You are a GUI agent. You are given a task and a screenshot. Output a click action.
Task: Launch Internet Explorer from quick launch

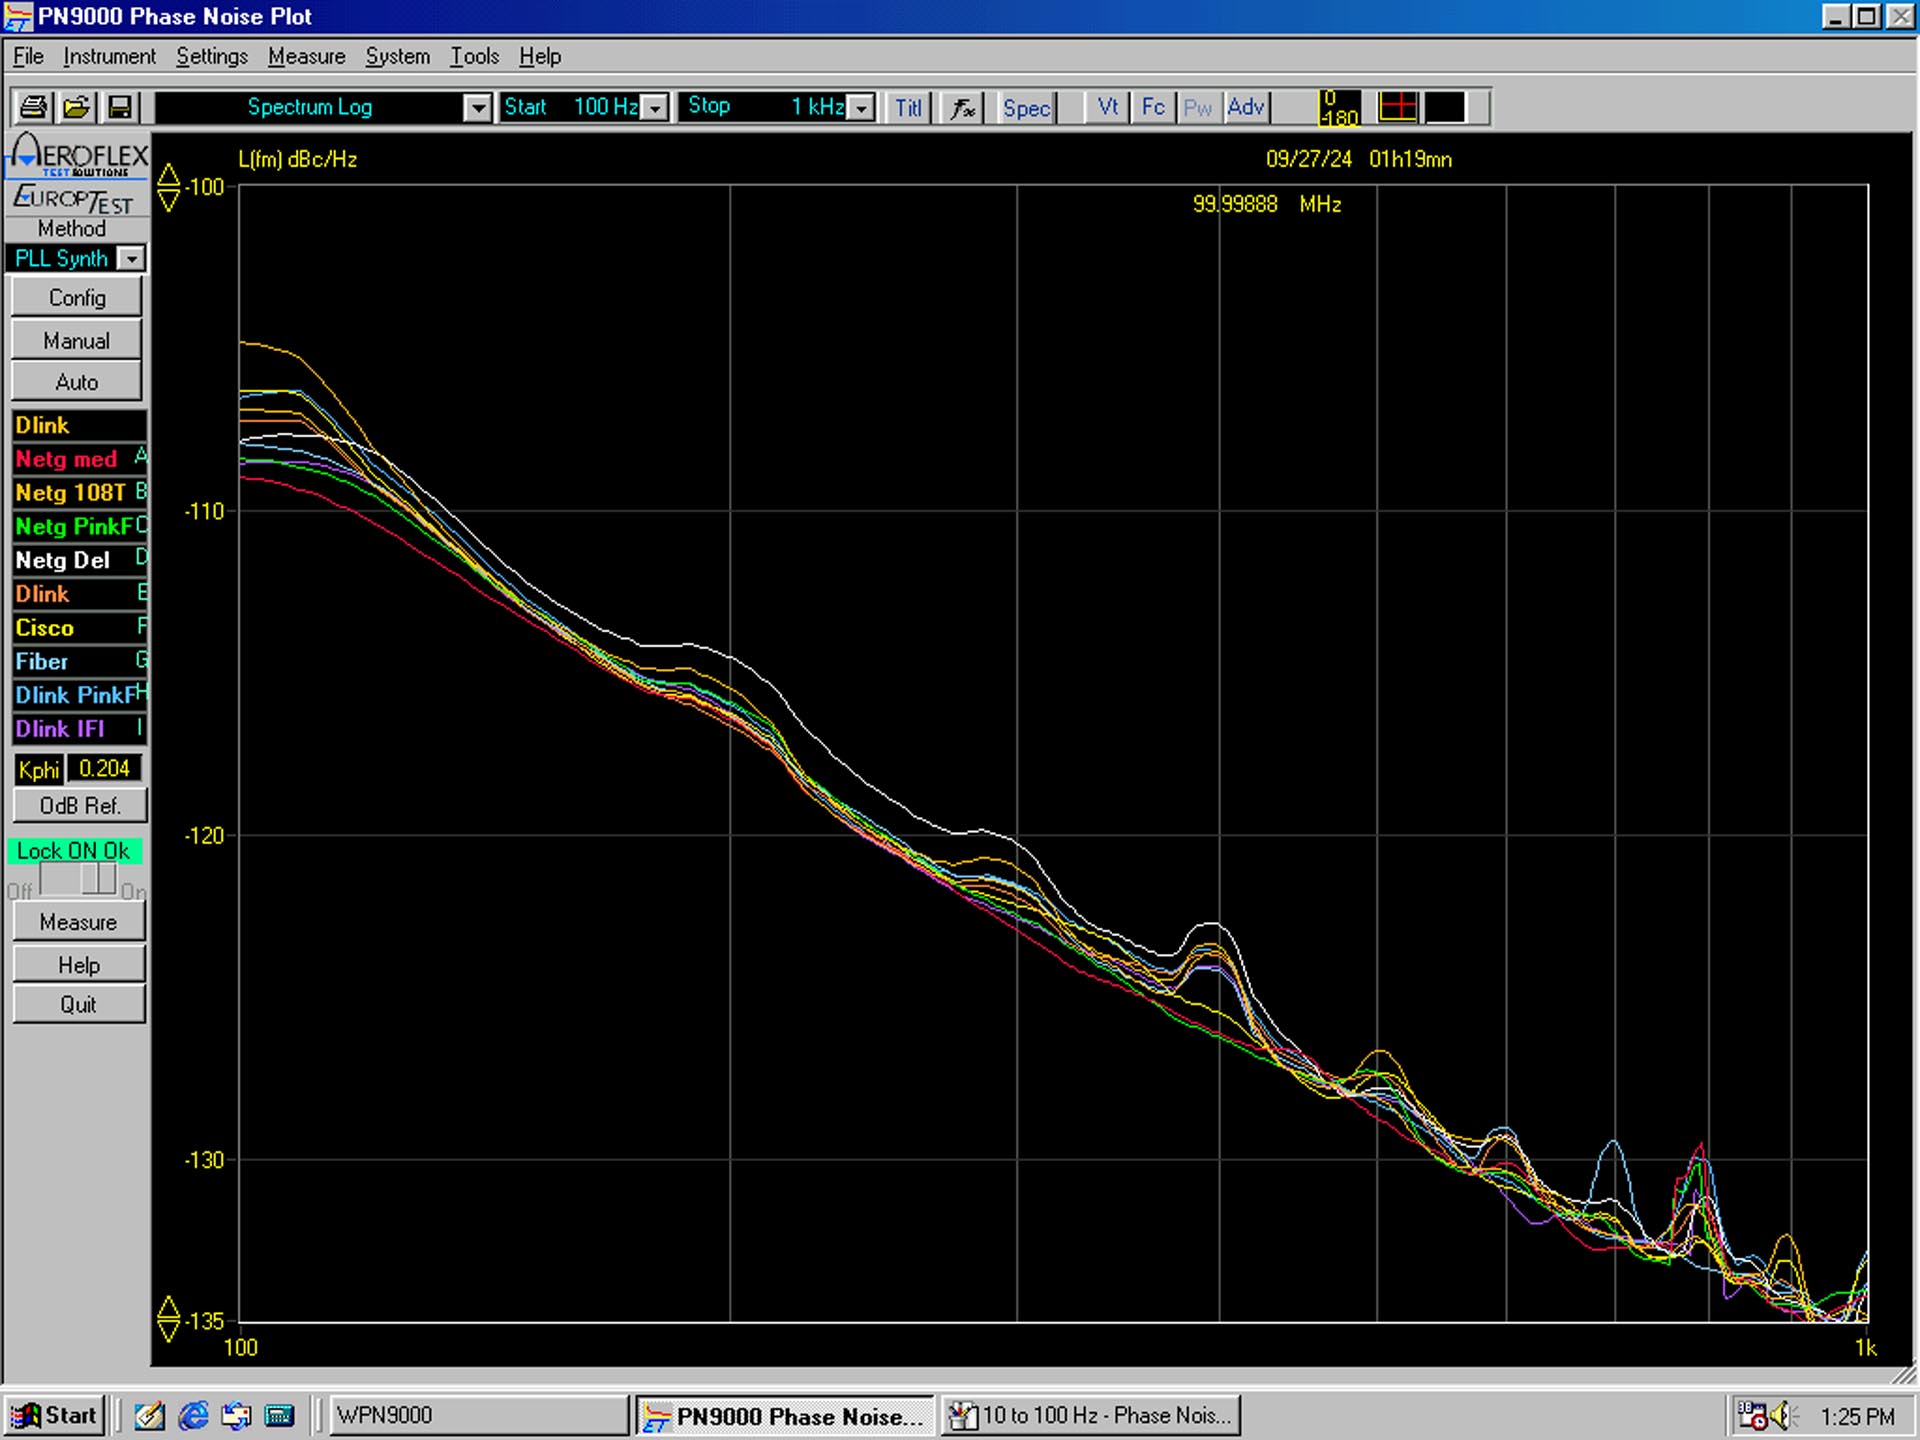(x=193, y=1415)
